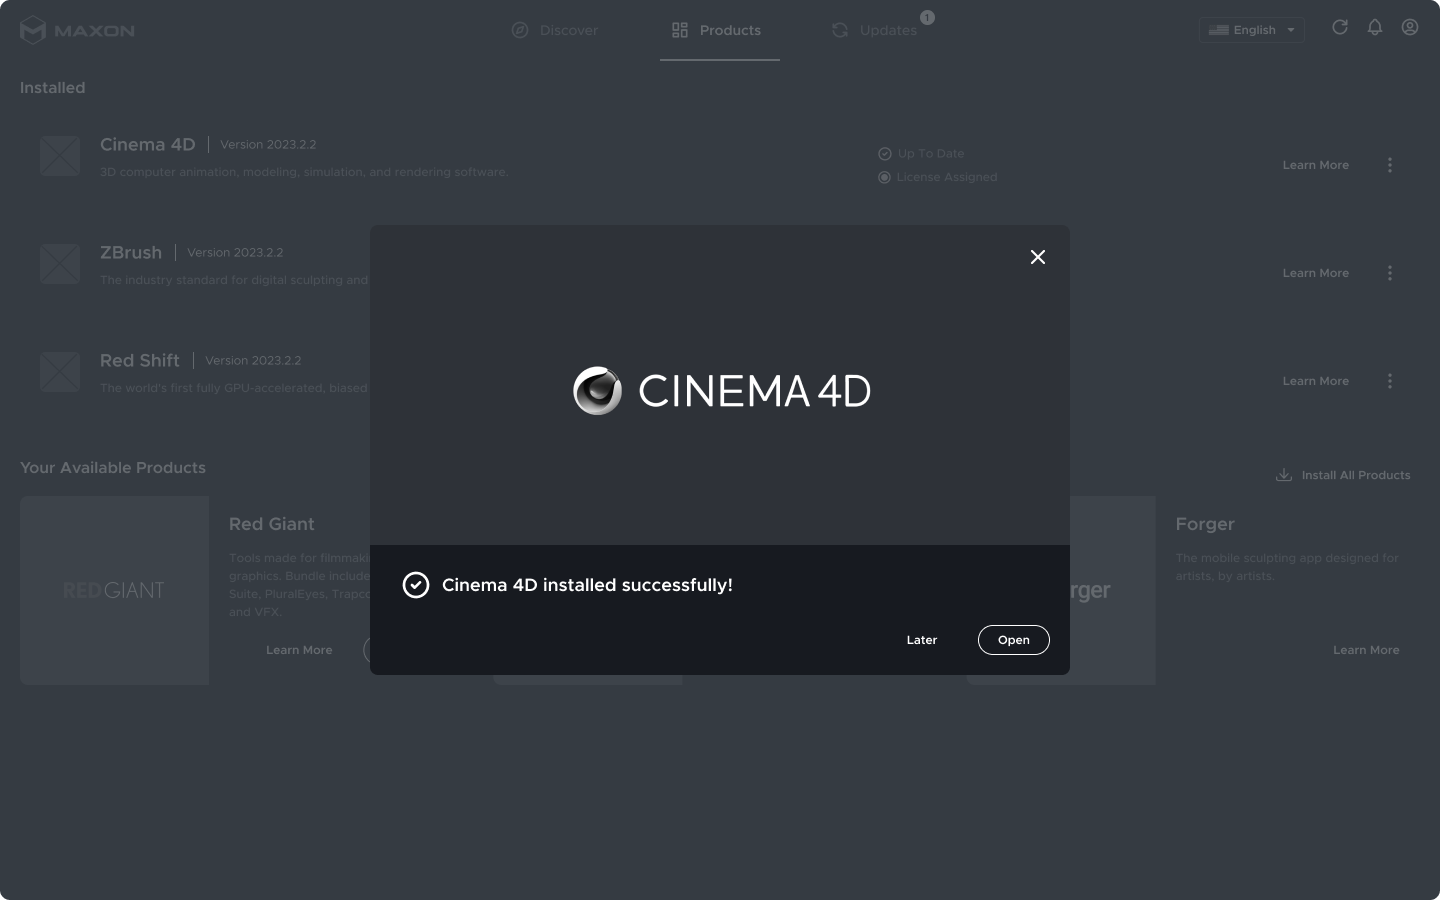The image size is (1440, 900).
Task: Click Install All Products
Action: 1343,475
